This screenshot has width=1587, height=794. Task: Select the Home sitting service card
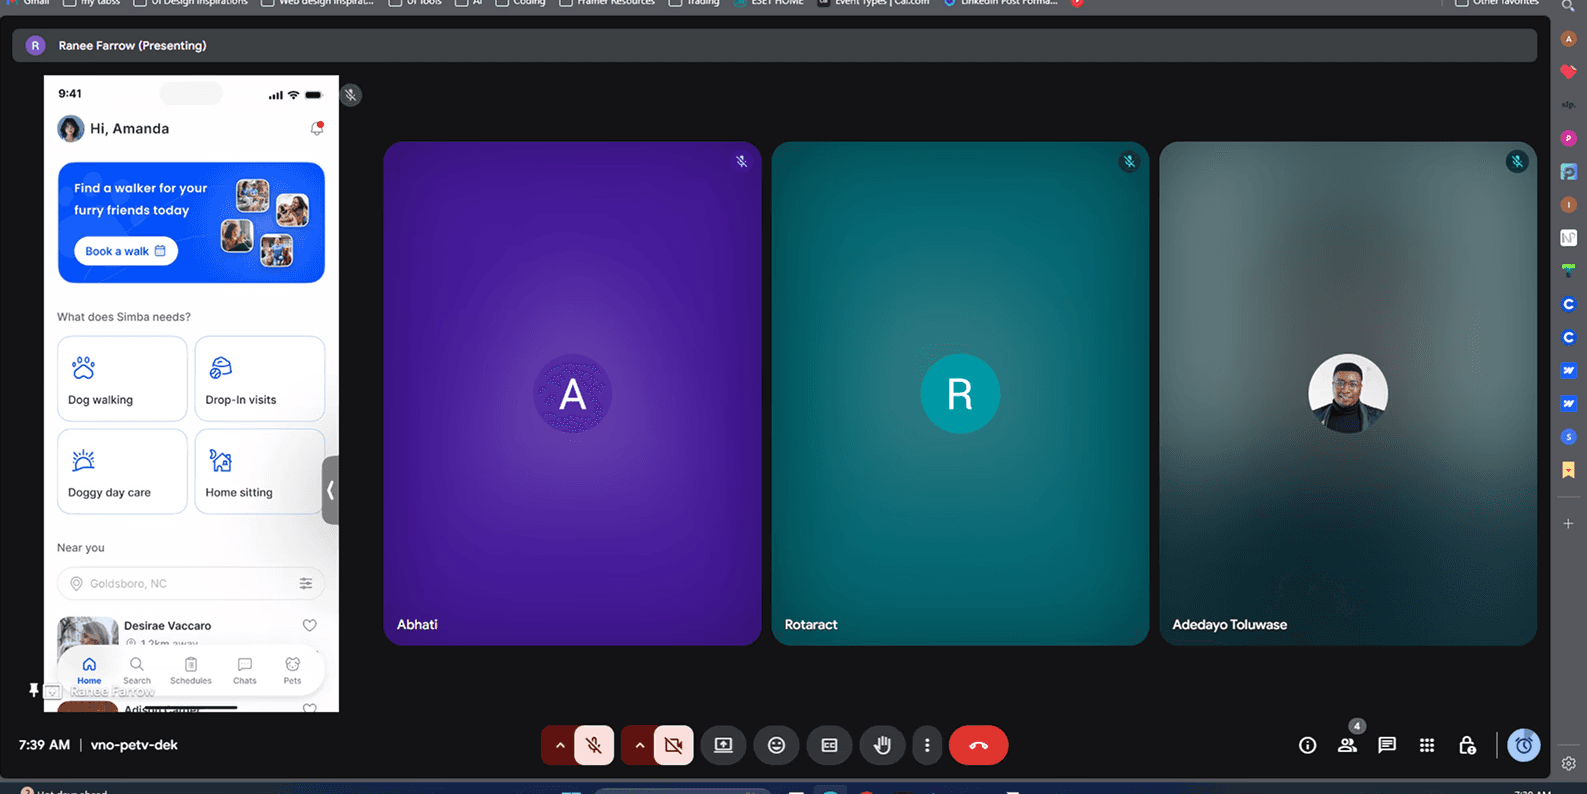click(x=260, y=471)
